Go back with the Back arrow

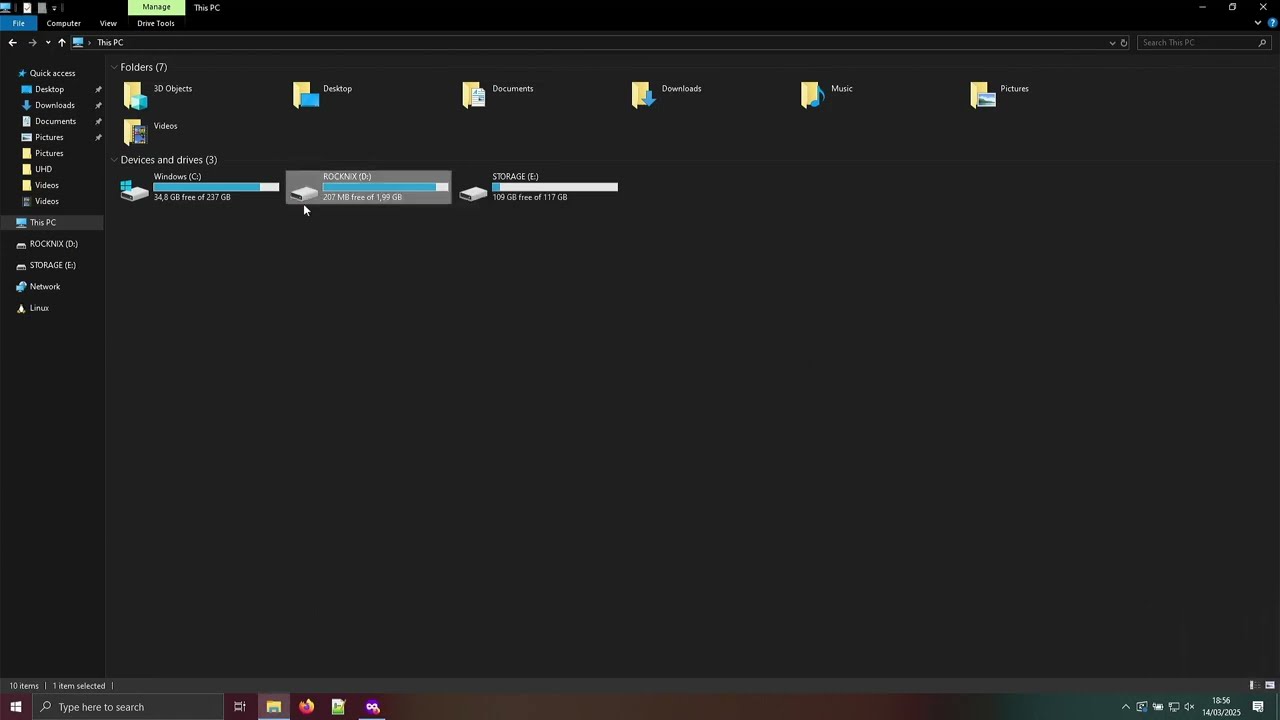(12, 43)
